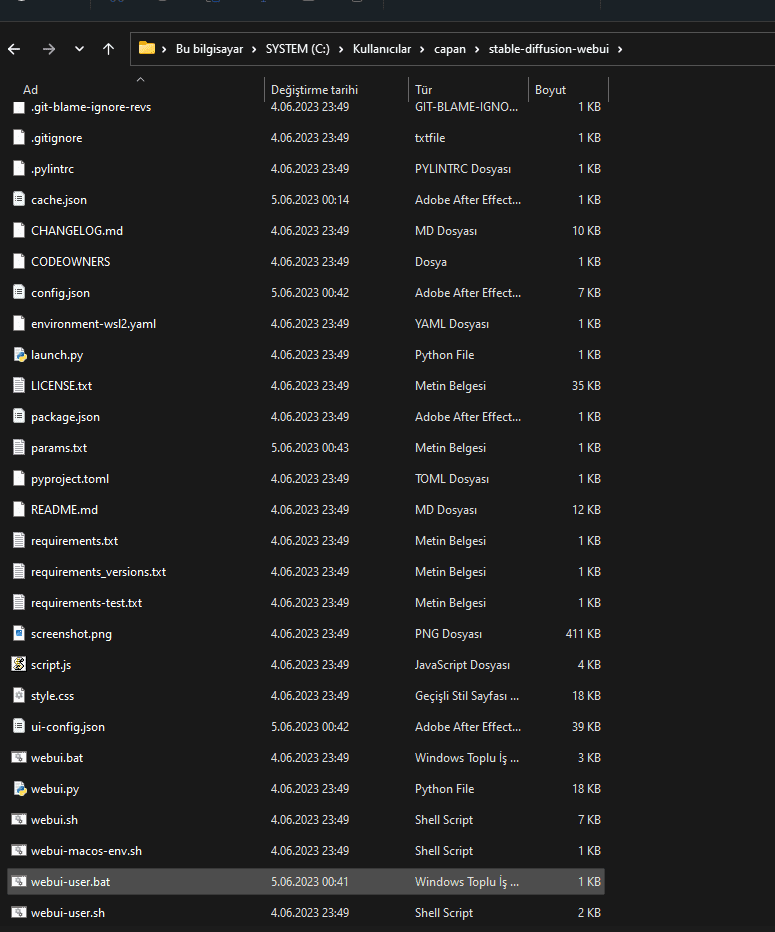The height and width of the screenshot is (932, 775).
Task: Click the webui-user.sh shell script icon
Action: 19,913
